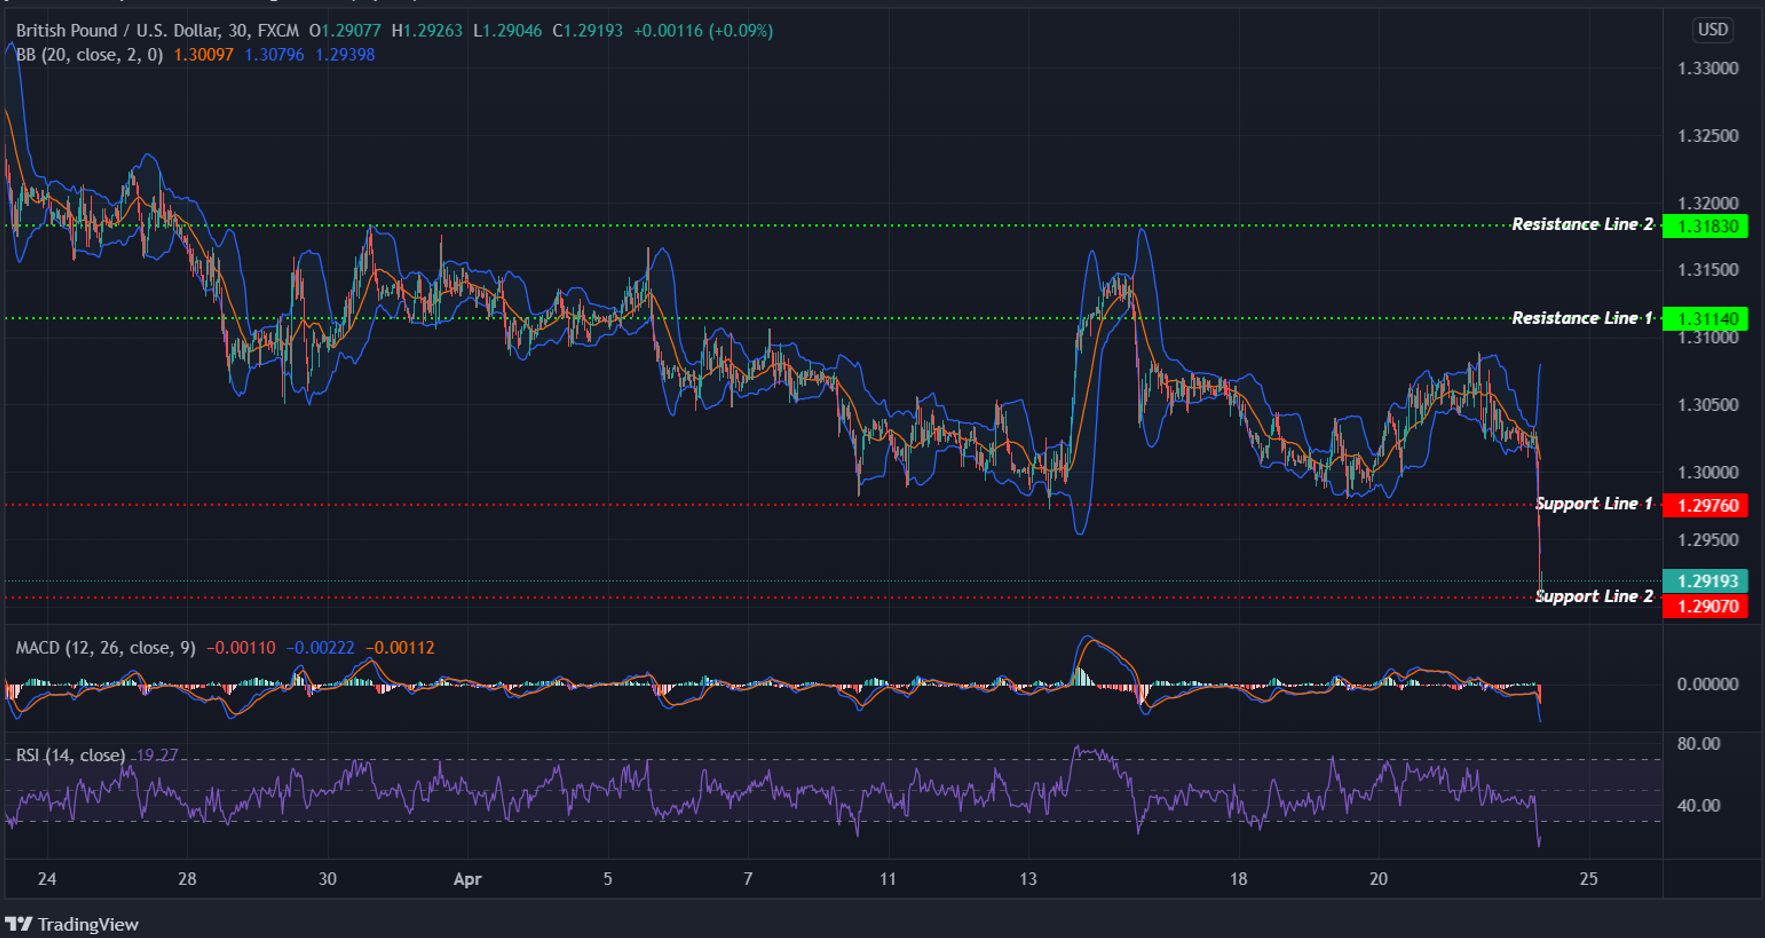Click the USD currency button
The height and width of the screenshot is (938, 1765).
pos(1711,30)
